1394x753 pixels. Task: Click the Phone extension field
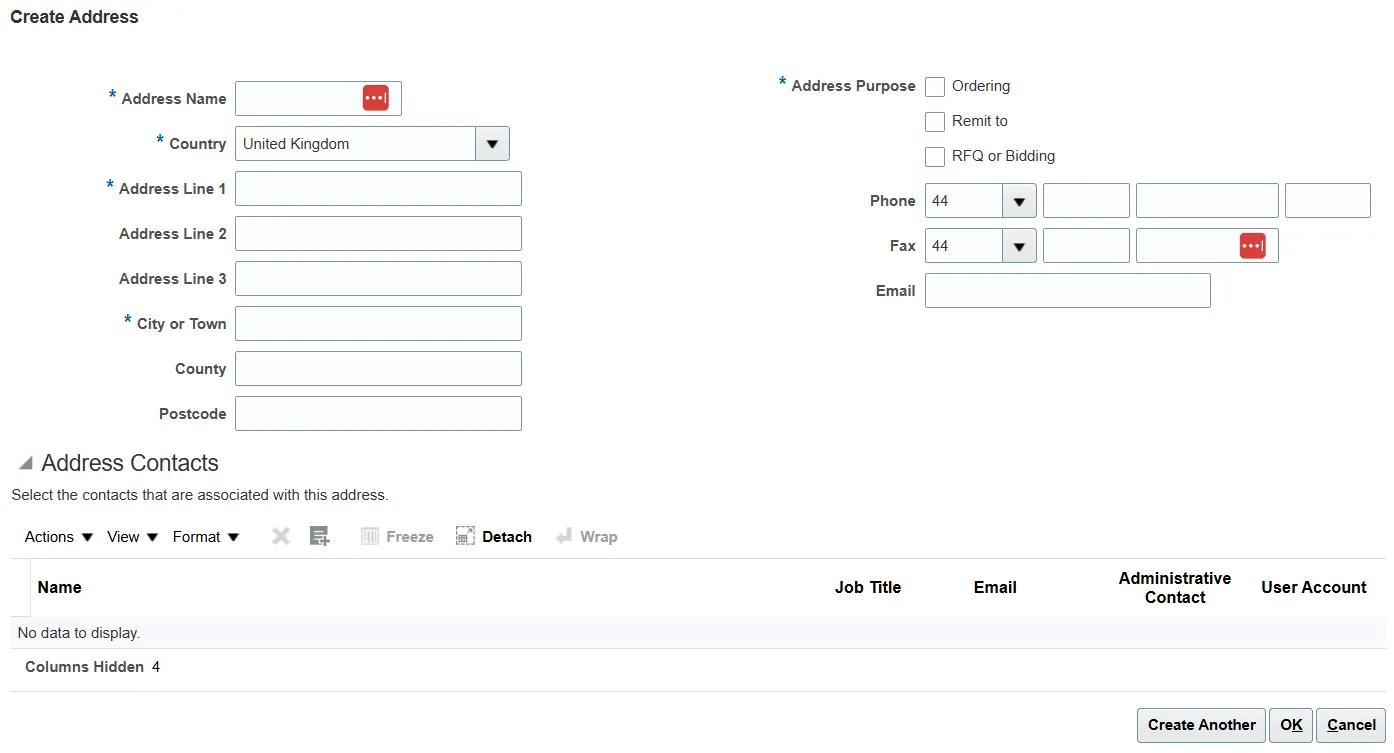click(1328, 201)
